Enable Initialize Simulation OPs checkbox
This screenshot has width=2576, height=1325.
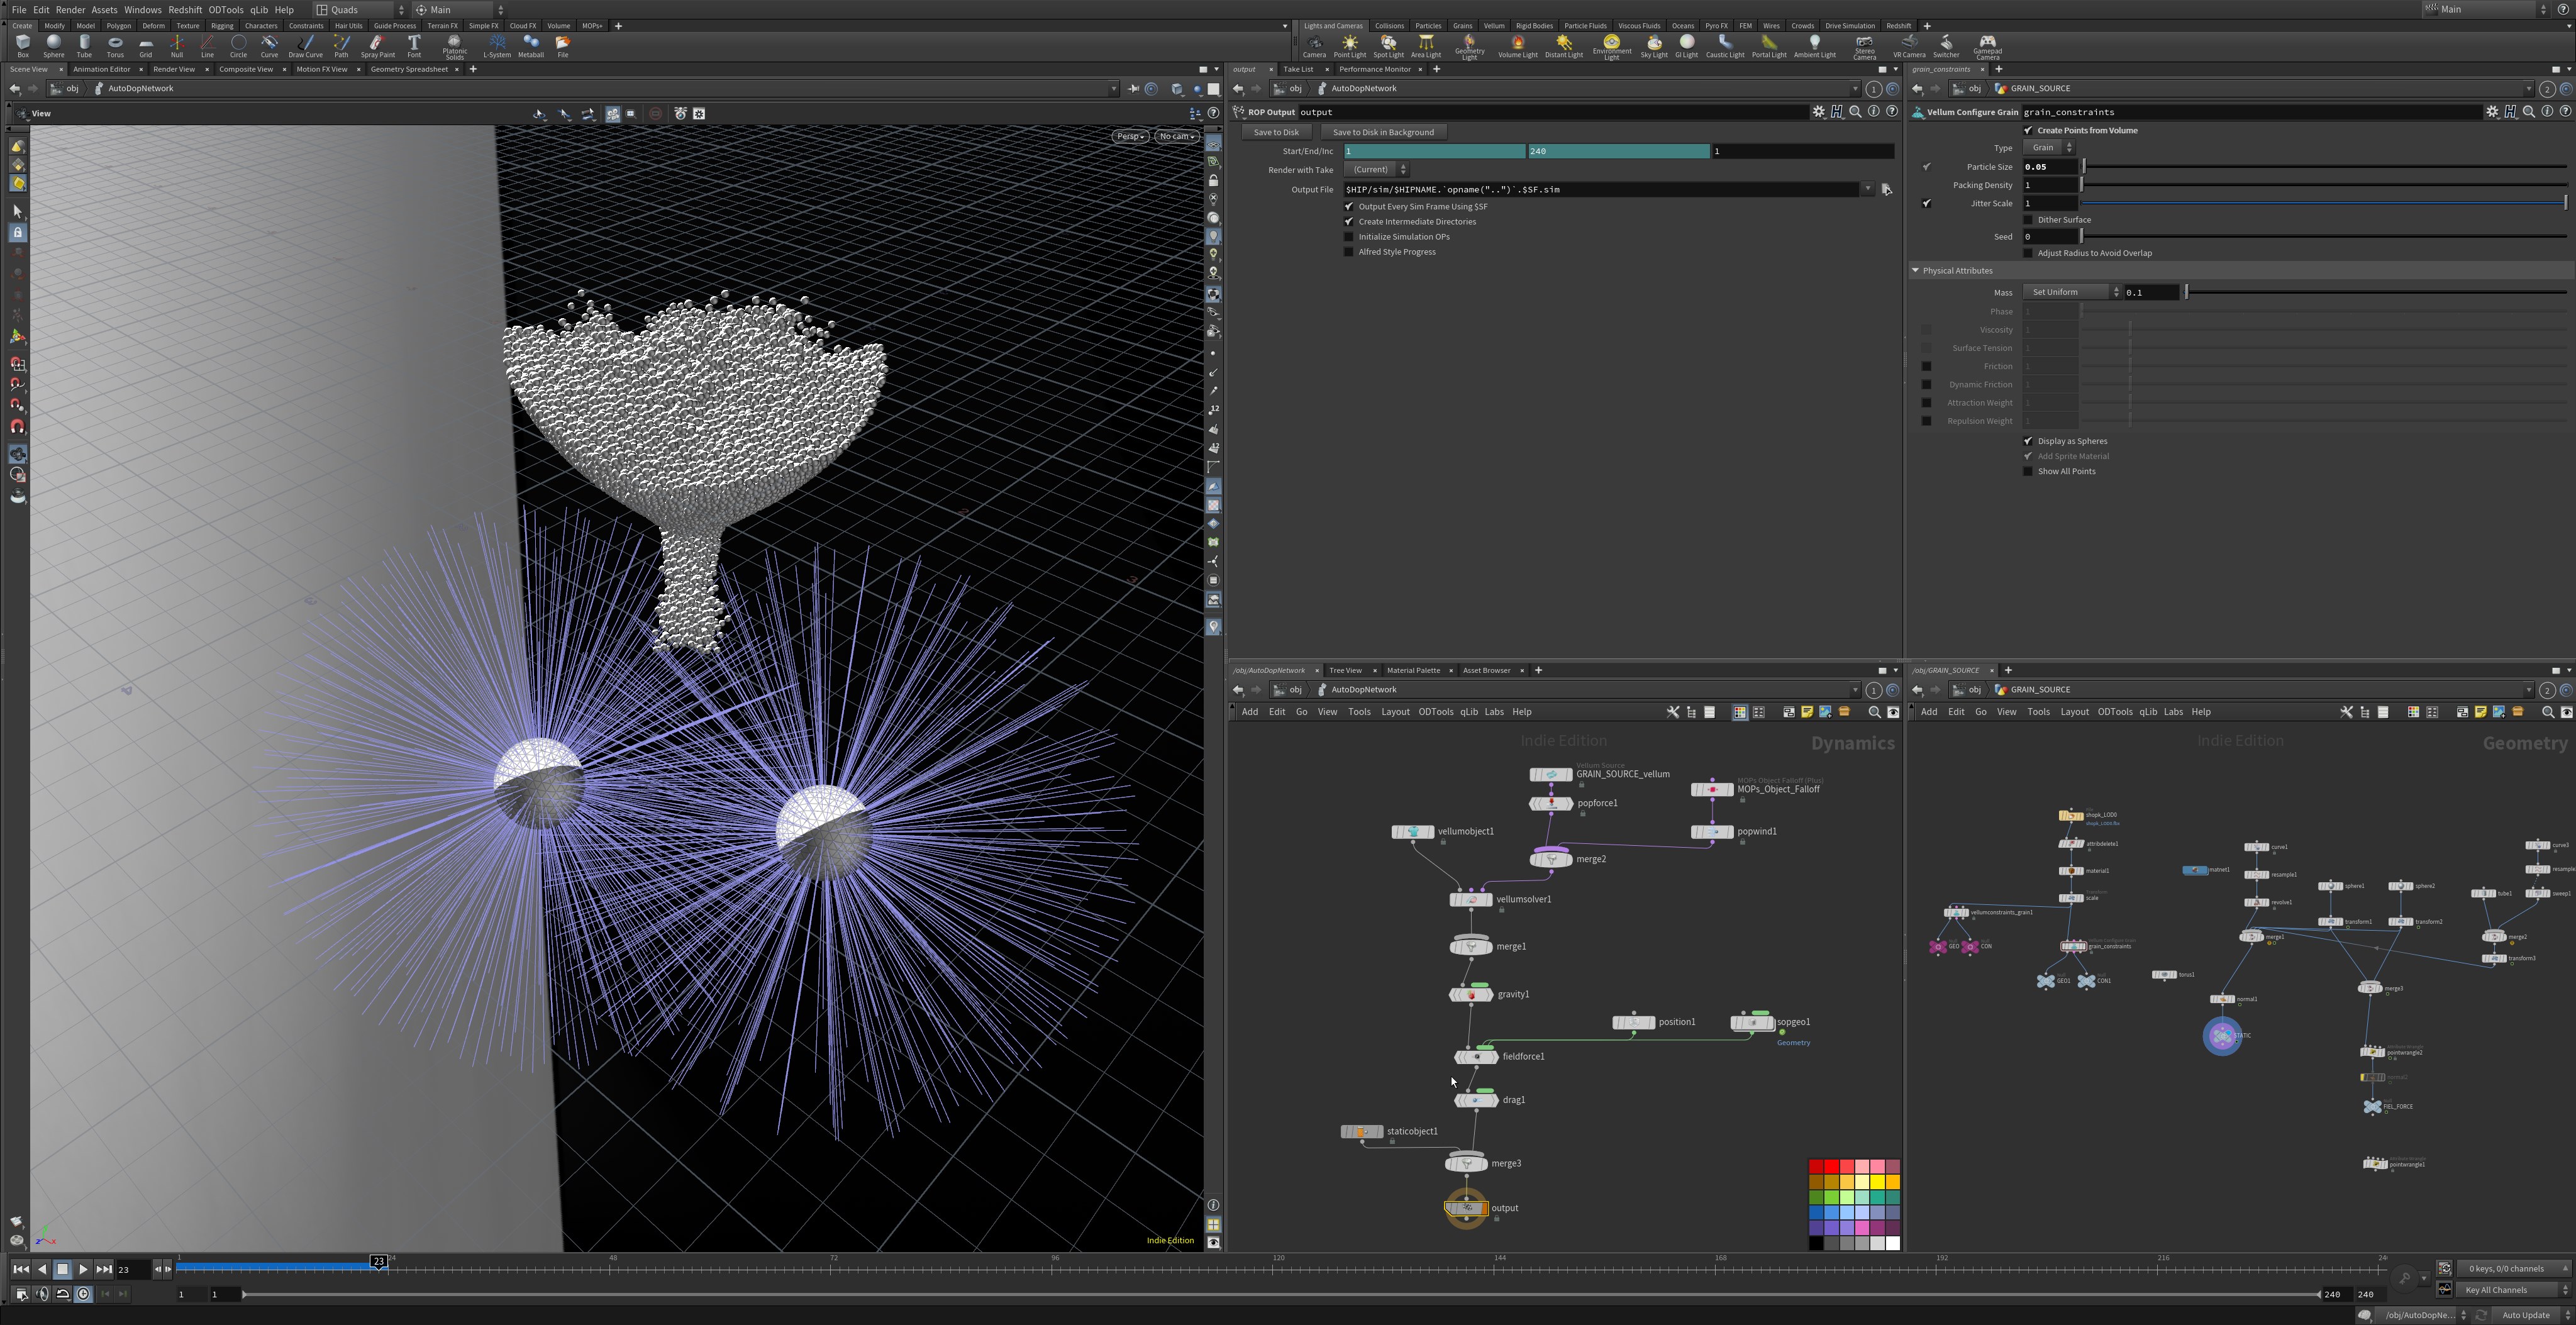pos(1348,237)
